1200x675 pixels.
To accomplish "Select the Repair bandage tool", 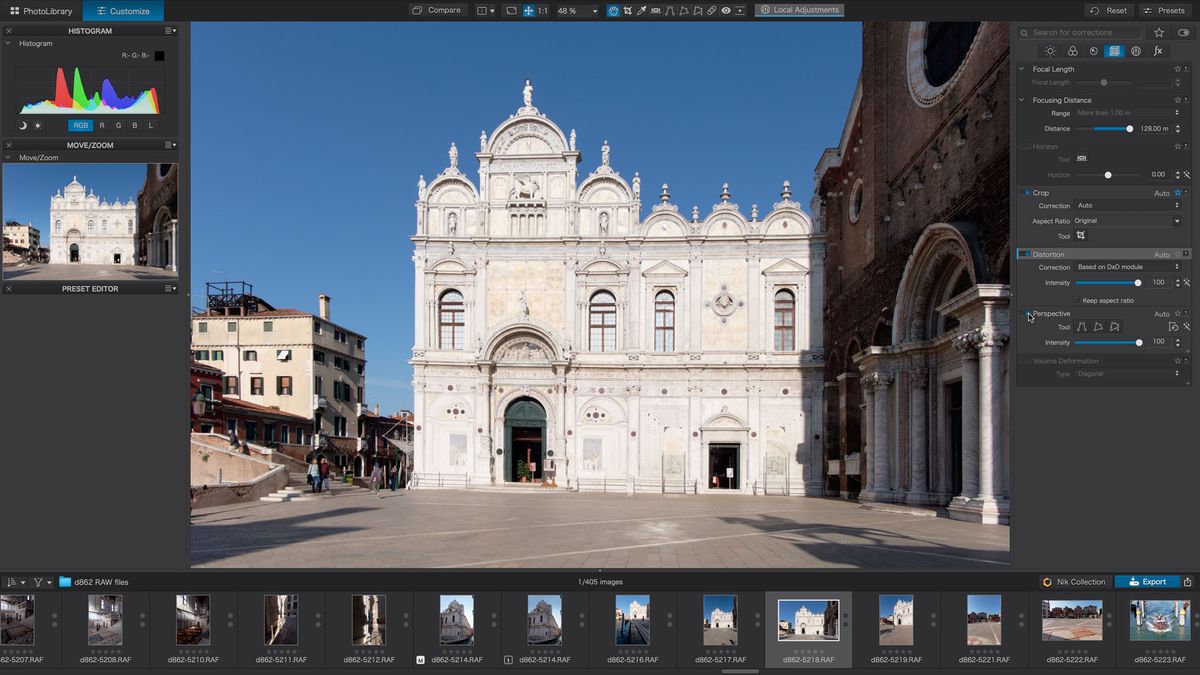I will click(712, 10).
